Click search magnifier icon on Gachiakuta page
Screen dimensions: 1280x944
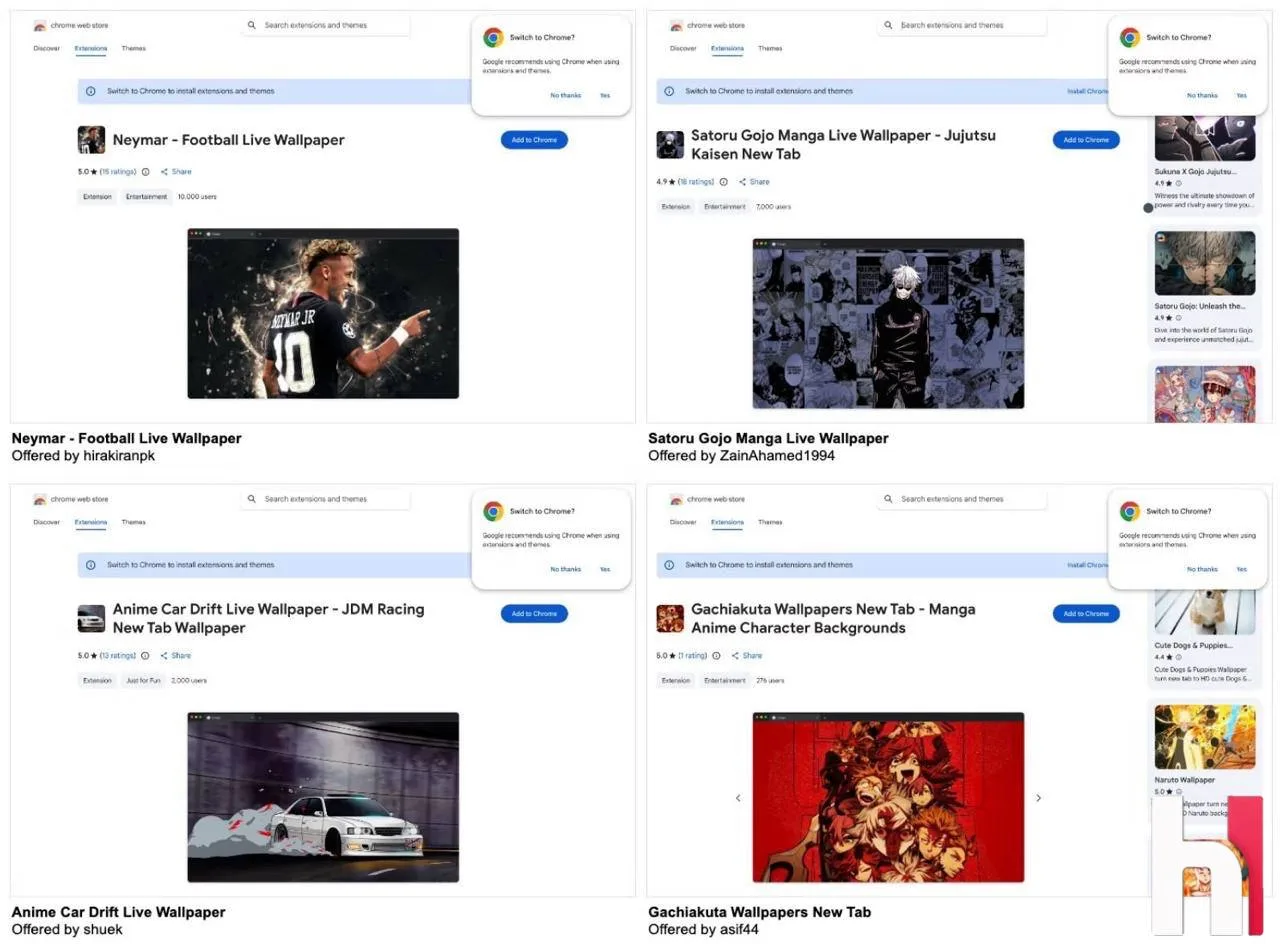click(888, 499)
